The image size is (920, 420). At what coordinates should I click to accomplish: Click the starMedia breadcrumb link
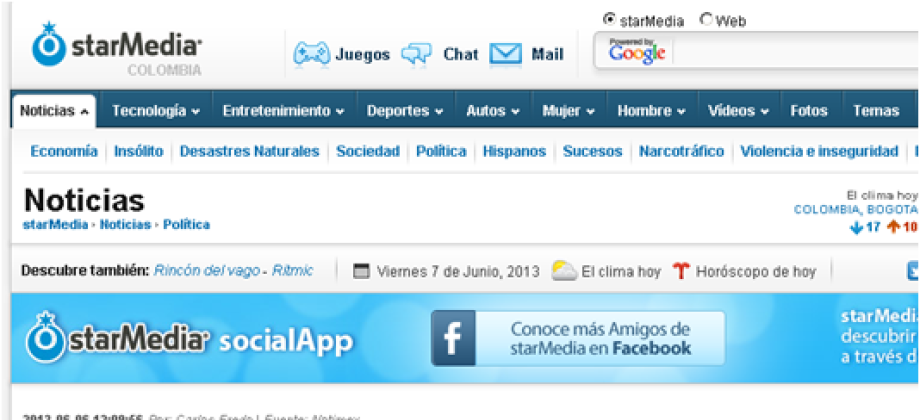click(x=56, y=224)
